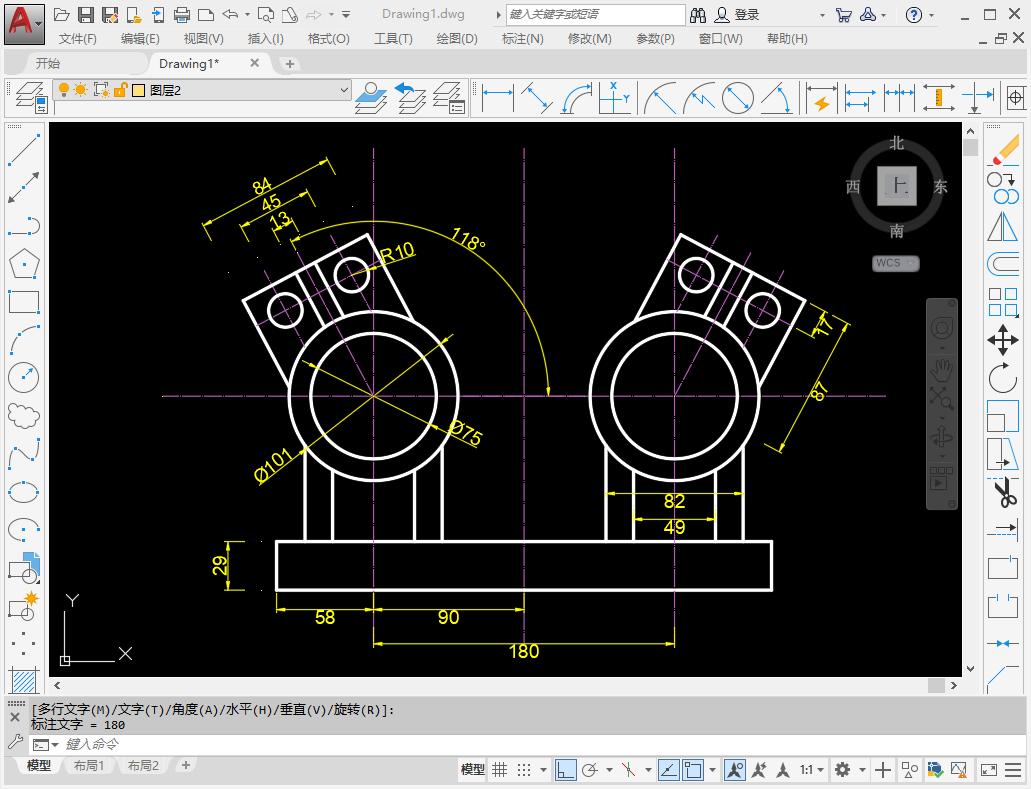Toggle Ortho mode in the status bar

(564, 770)
